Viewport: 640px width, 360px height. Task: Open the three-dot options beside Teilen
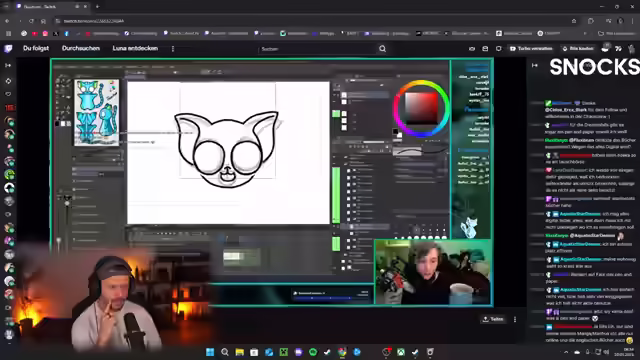[515, 319]
